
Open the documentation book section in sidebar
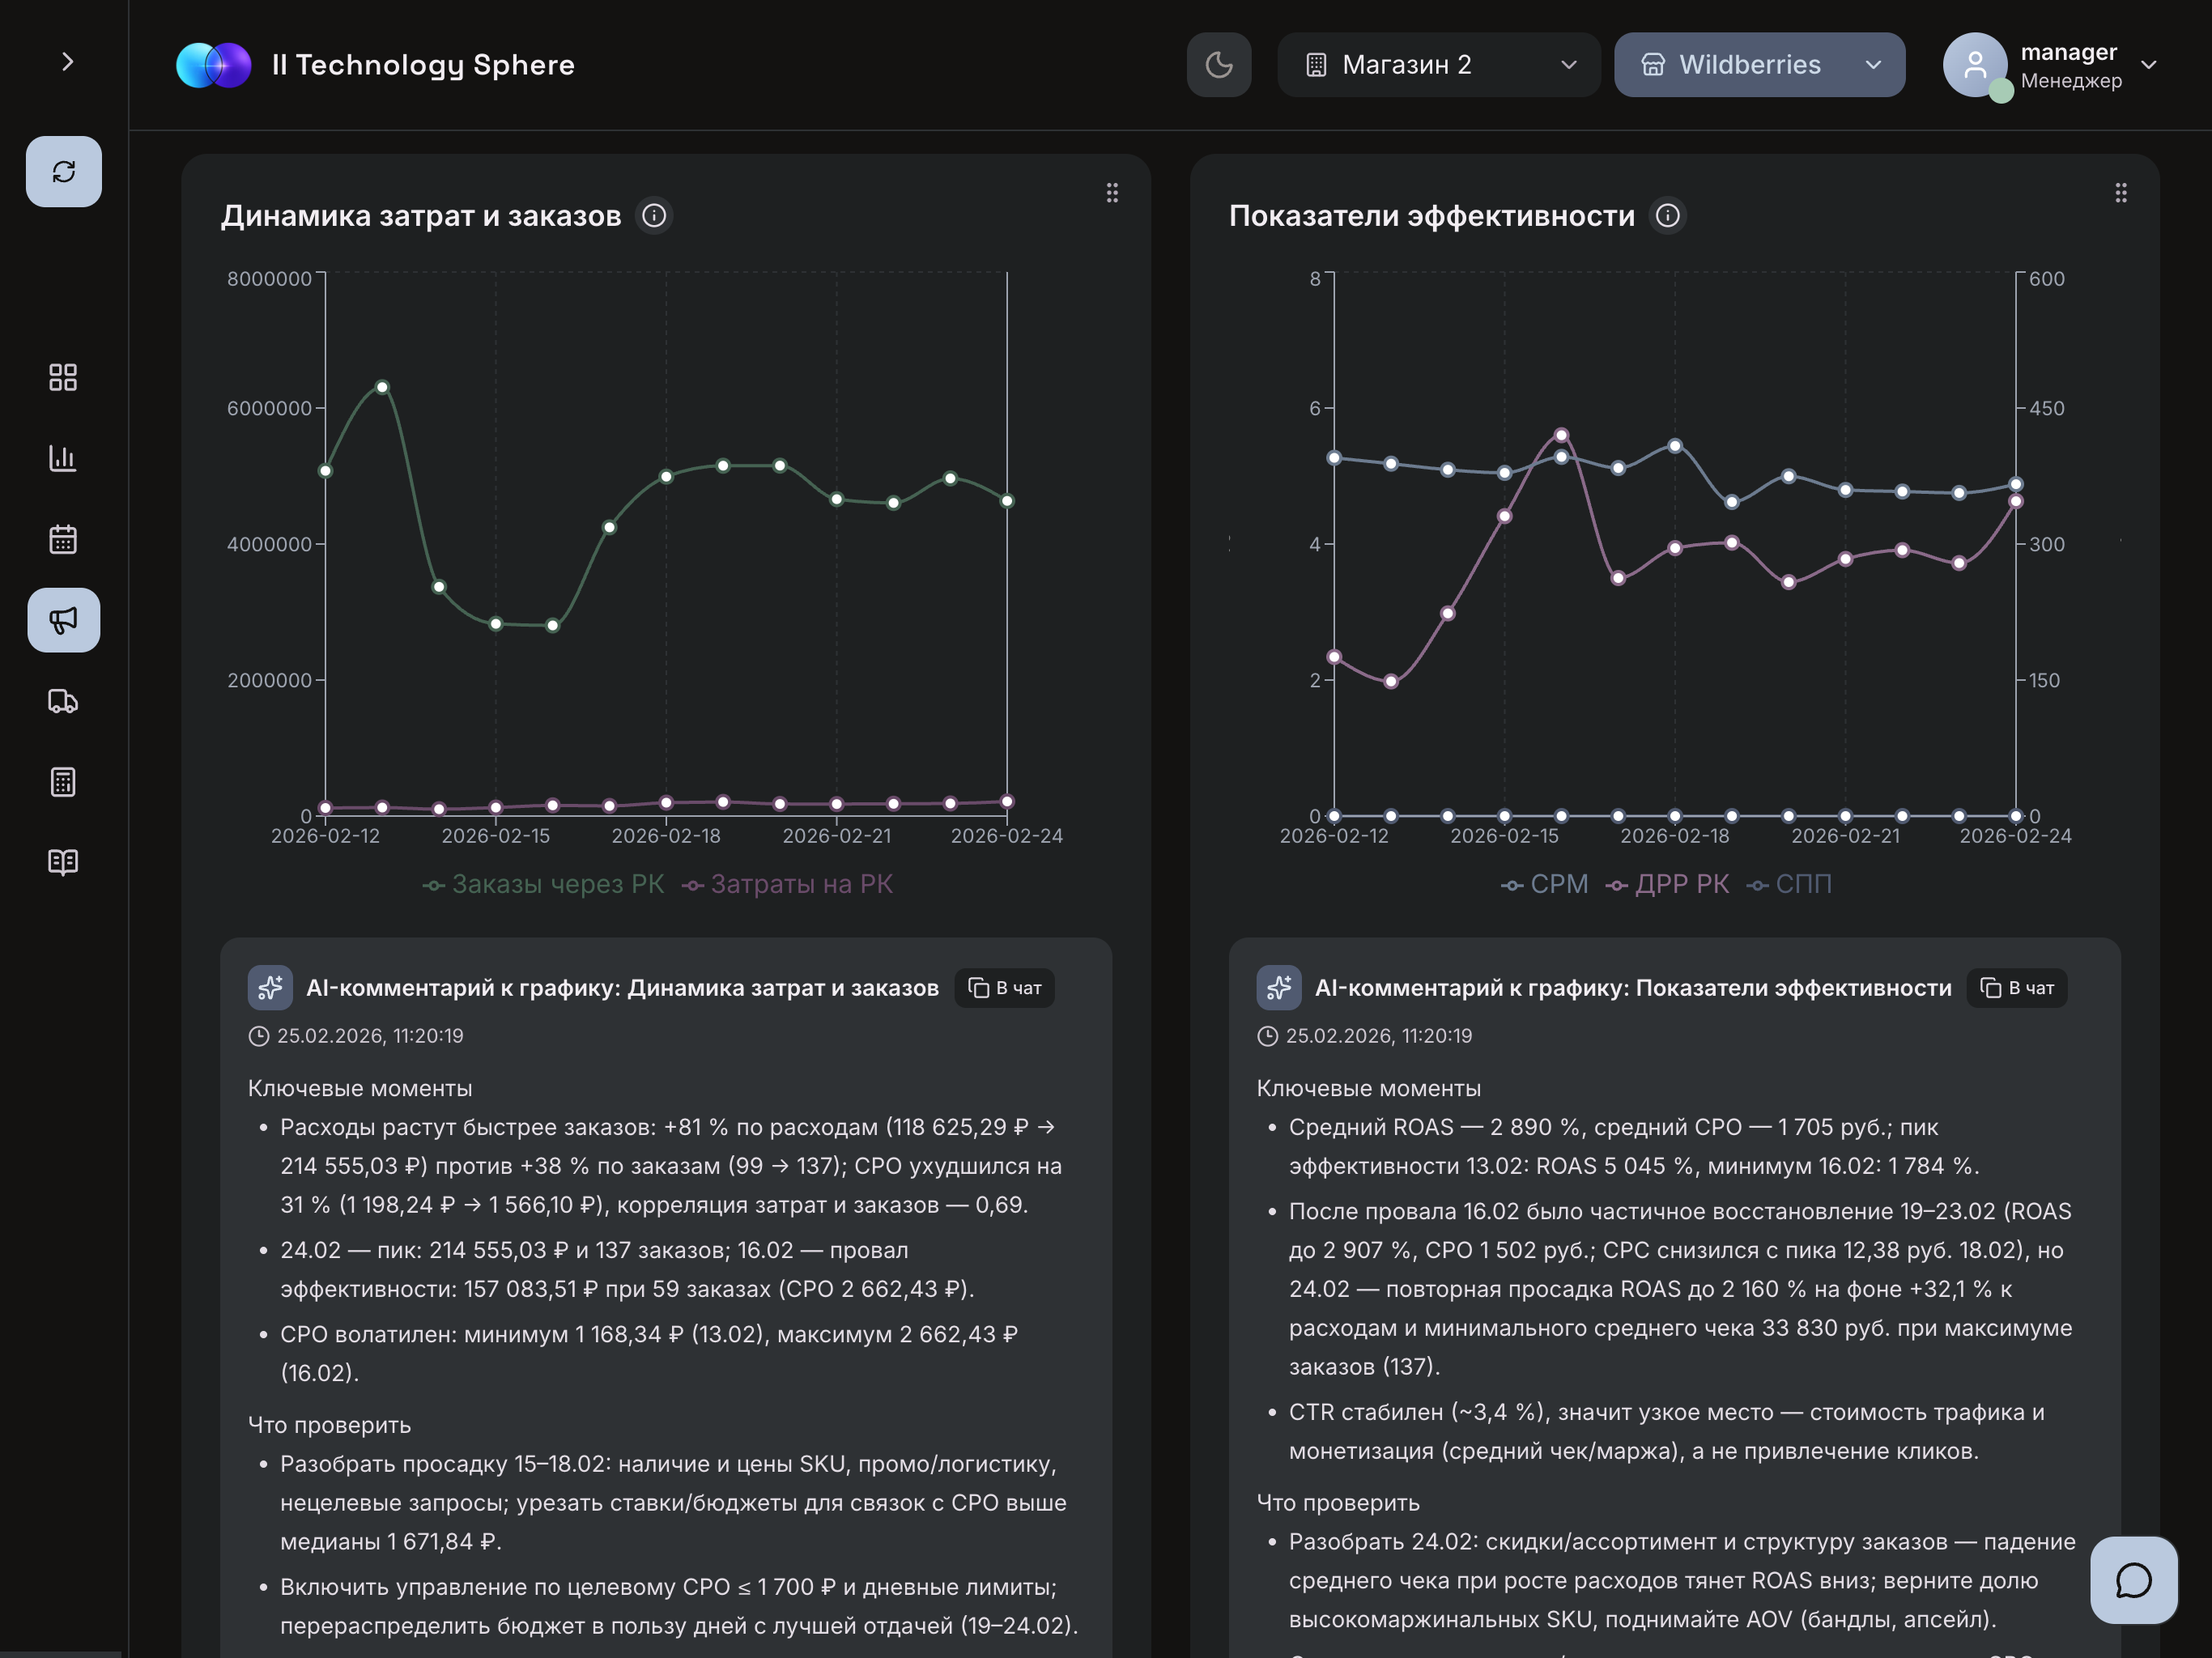tap(63, 862)
